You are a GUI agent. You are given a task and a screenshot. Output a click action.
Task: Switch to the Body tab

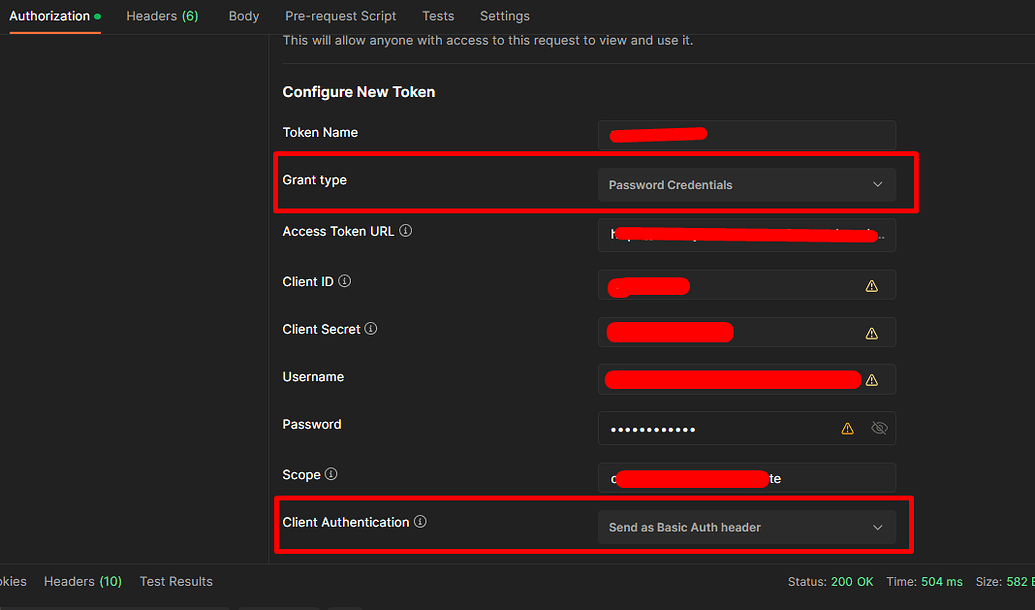tap(243, 16)
